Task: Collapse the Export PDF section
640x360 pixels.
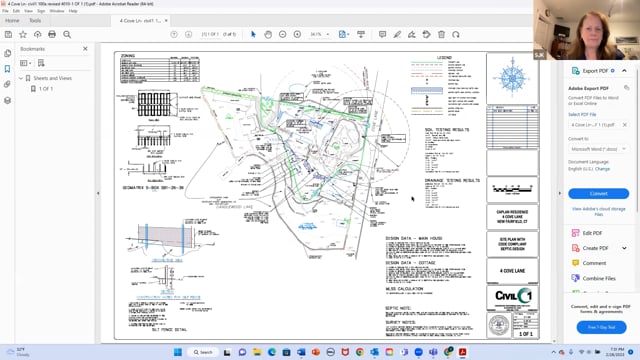Action: [624, 71]
